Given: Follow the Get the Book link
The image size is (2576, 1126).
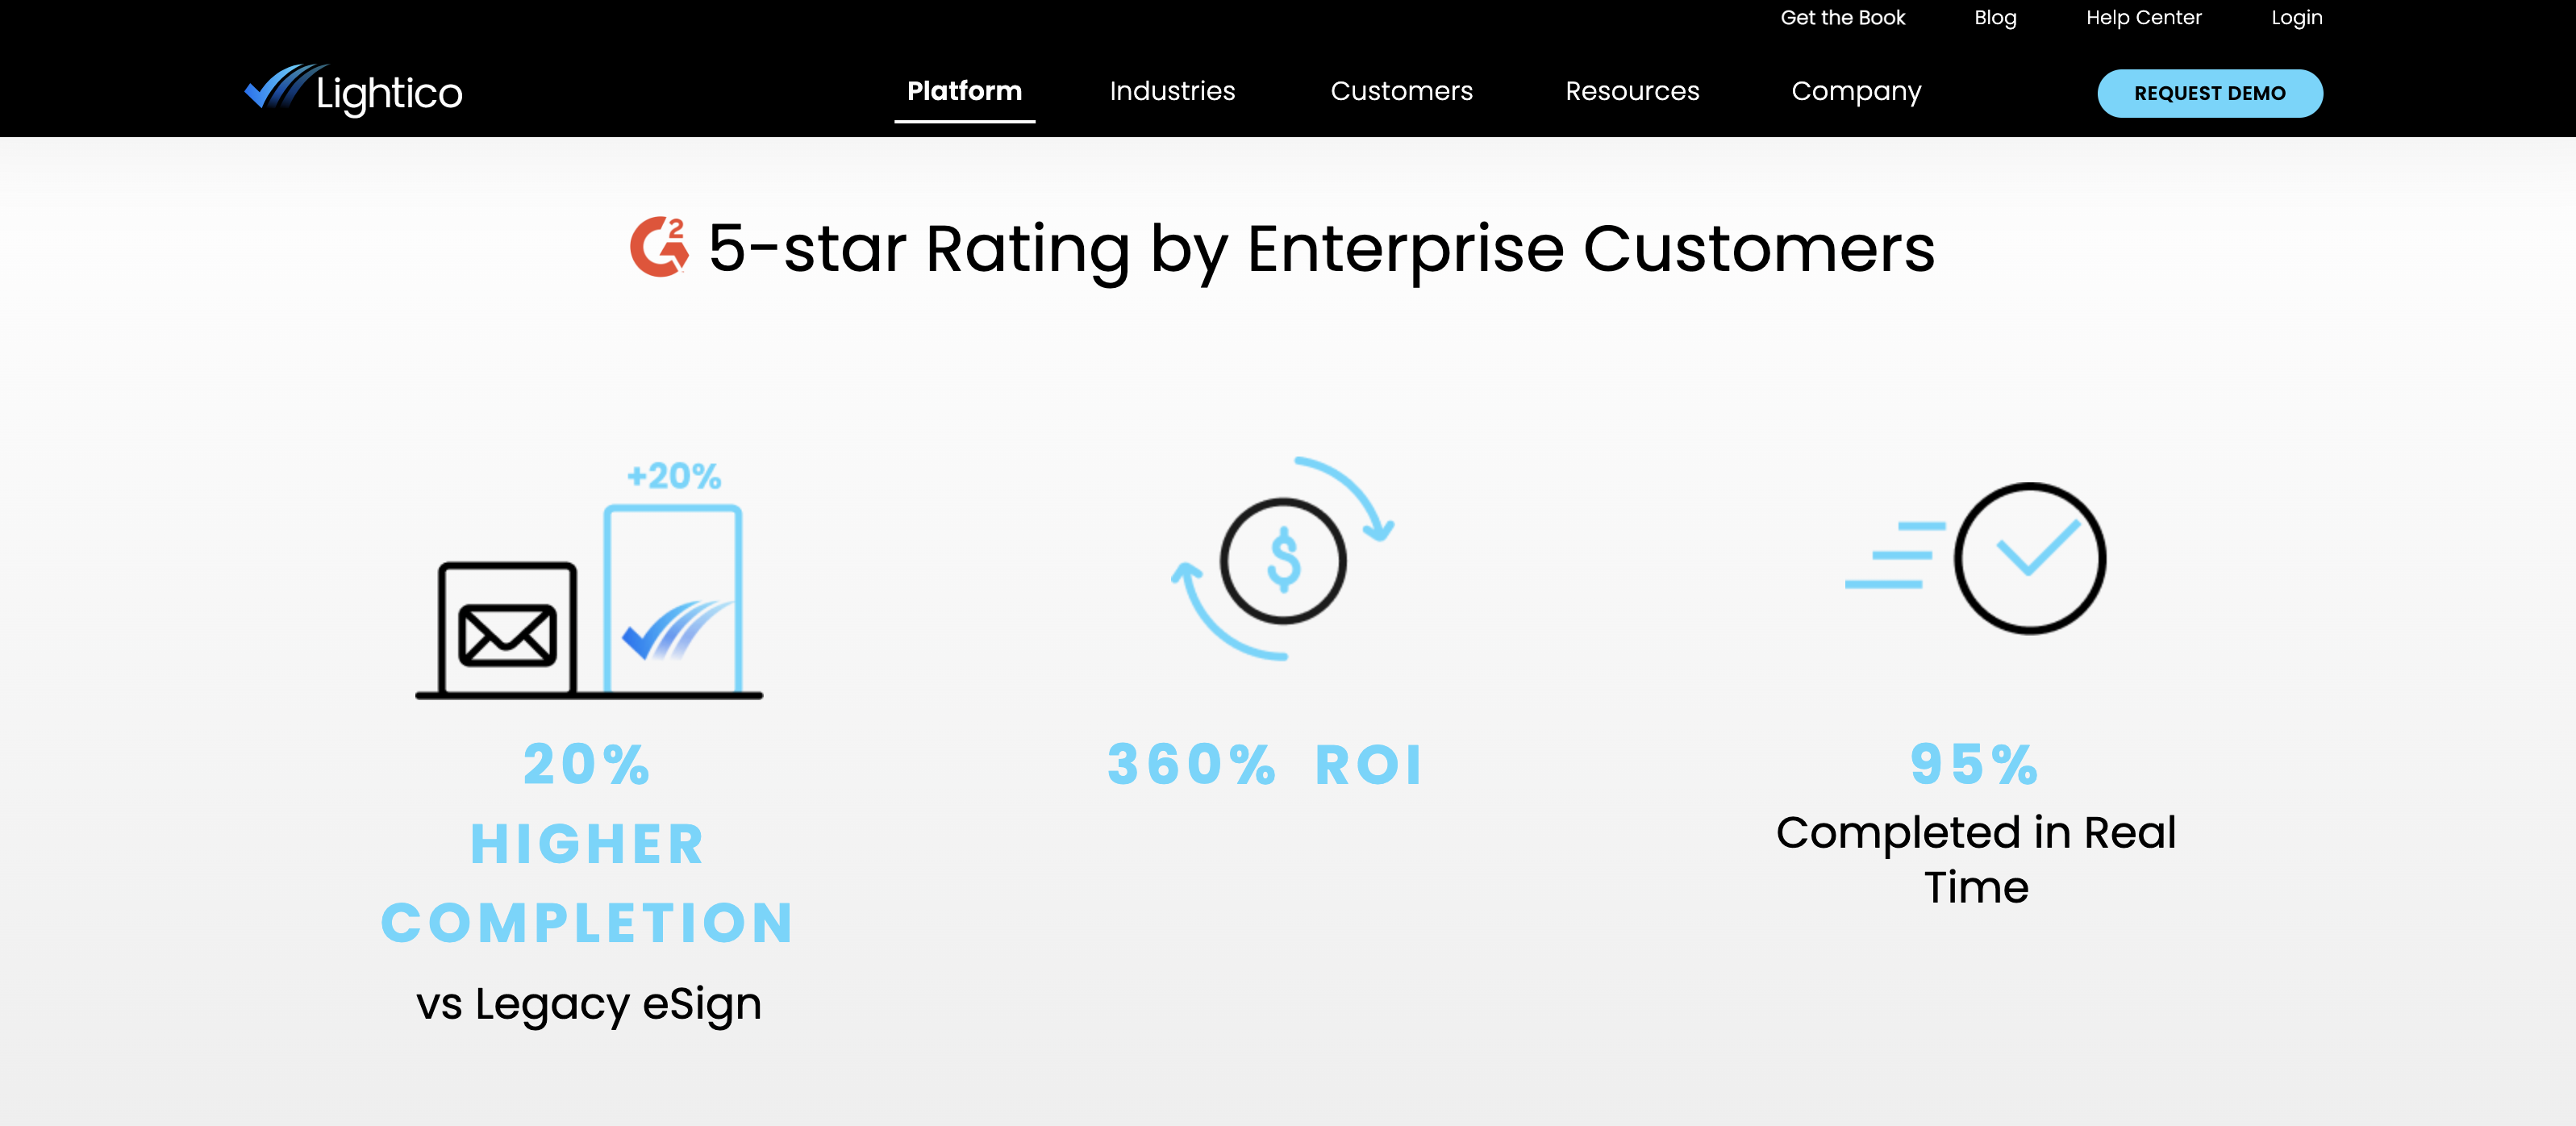Looking at the screenshot, I should [x=1842, y=18].
